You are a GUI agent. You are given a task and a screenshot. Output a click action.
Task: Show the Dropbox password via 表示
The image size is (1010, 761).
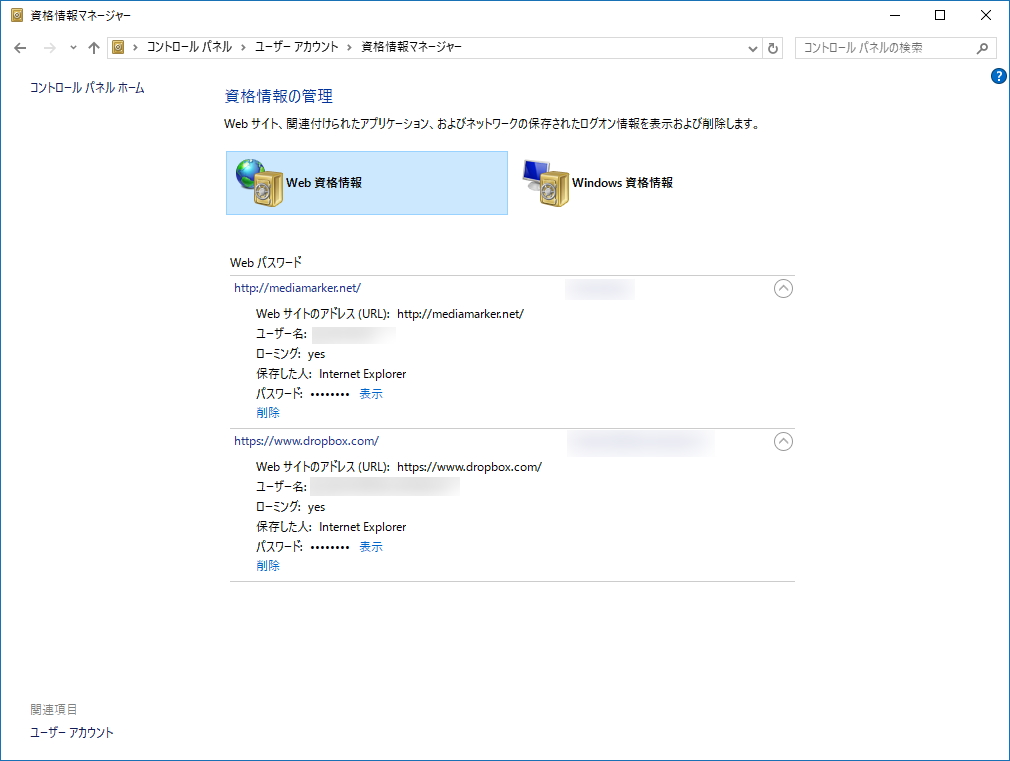(x=370, y=546)
